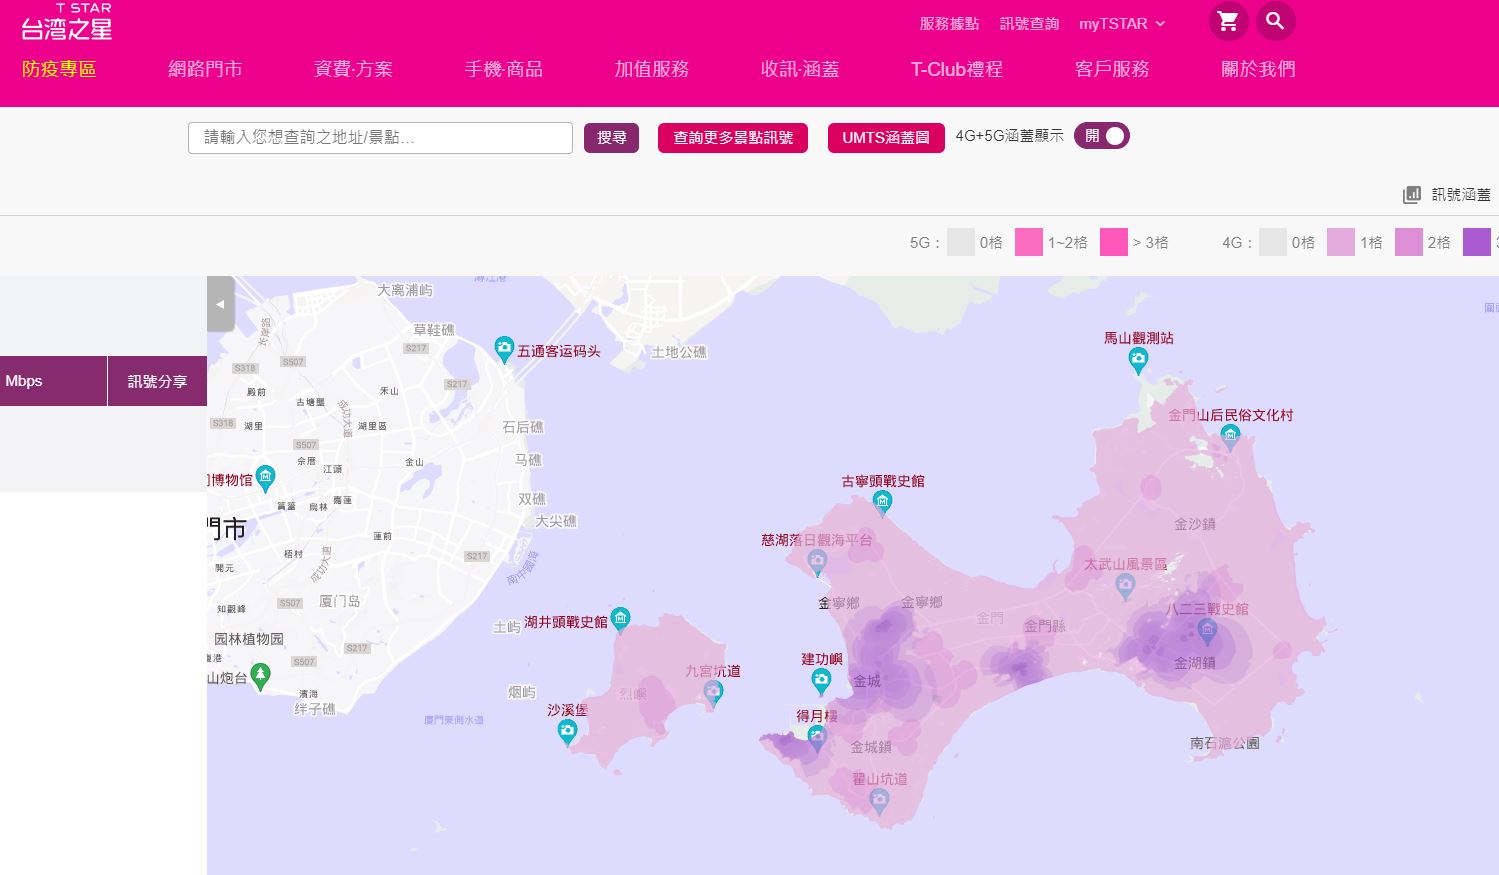This screenshot has width=1499, height=875.
Task: Select the 馬山觀測站 camera map marker
Action: pos(1138,360)
